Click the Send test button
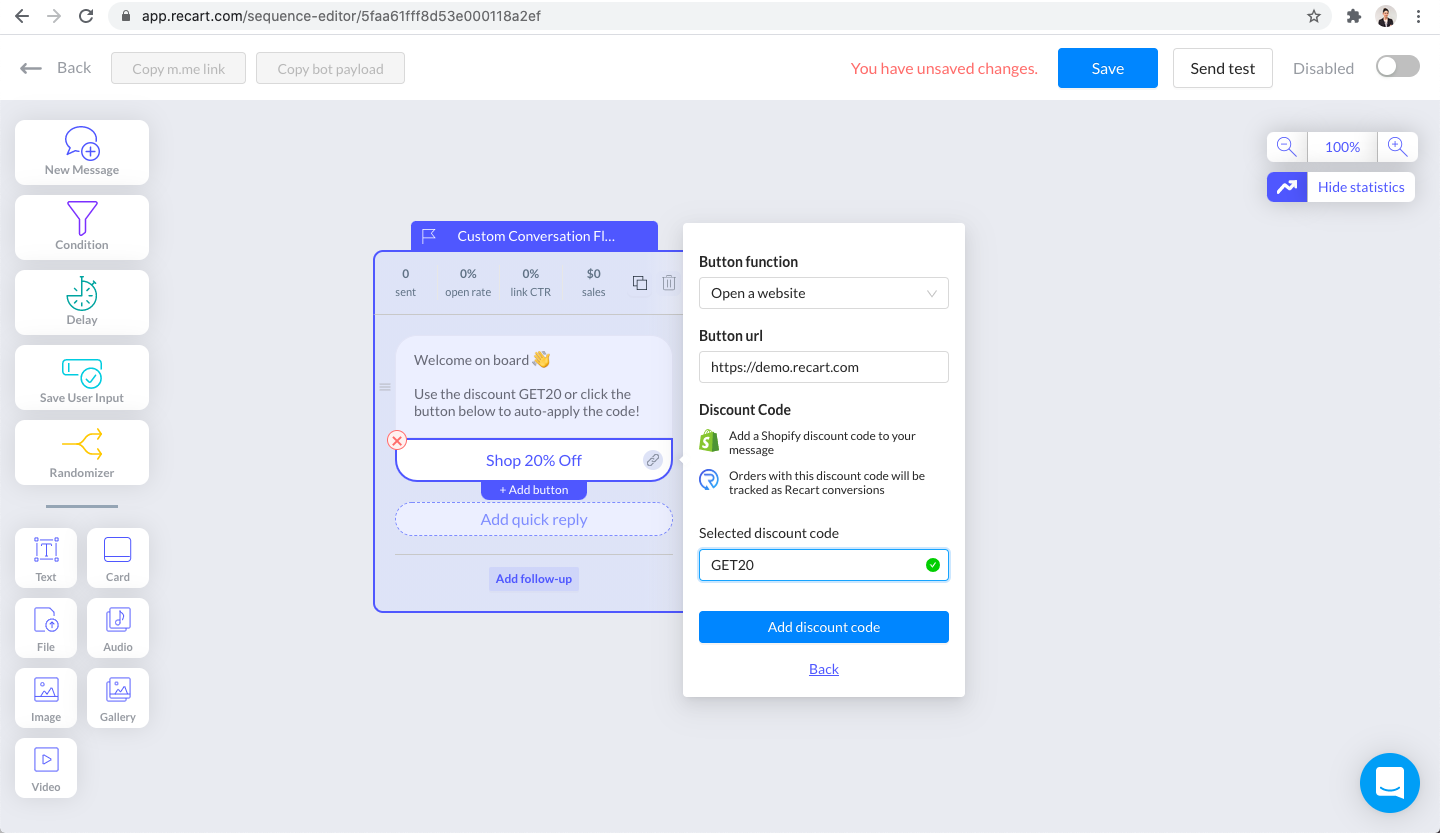1440x833 pixels. (x=1222, y=68)
